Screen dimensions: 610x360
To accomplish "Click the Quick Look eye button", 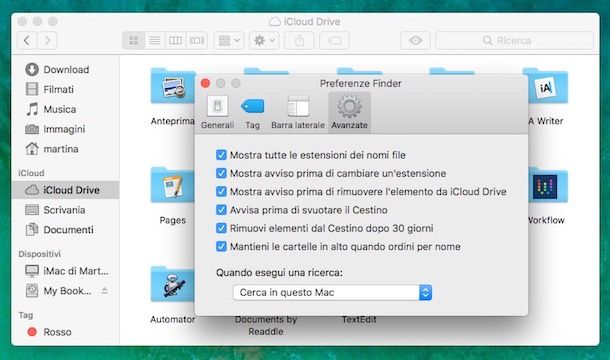I will pos(415,40).
